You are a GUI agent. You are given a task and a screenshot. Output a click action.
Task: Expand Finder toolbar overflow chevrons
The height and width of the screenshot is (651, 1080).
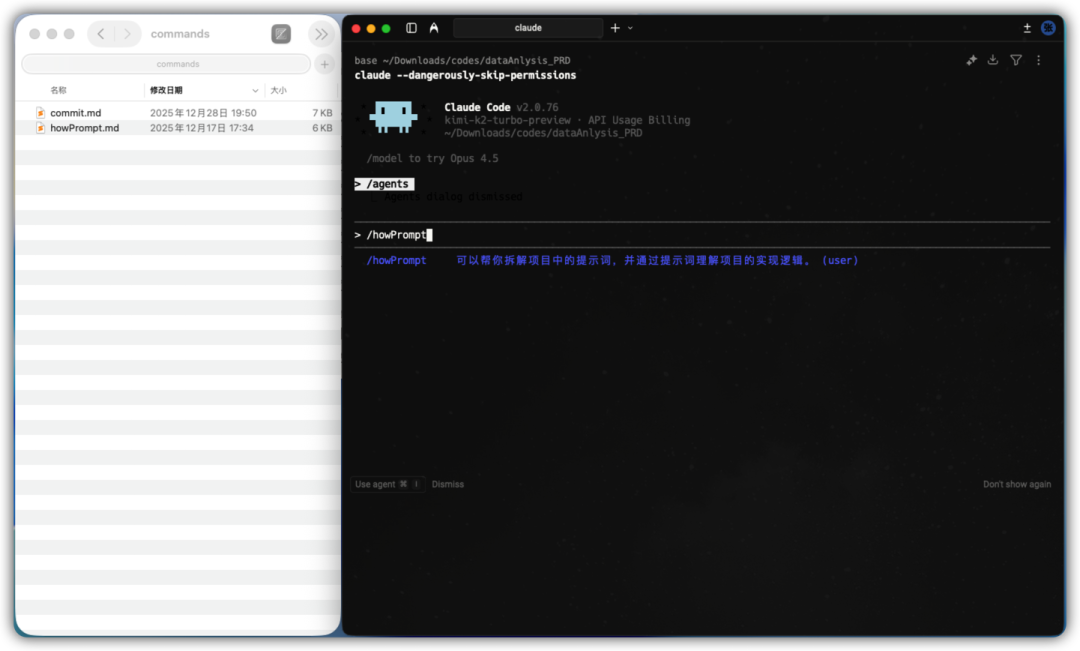(x=322, y=34)
